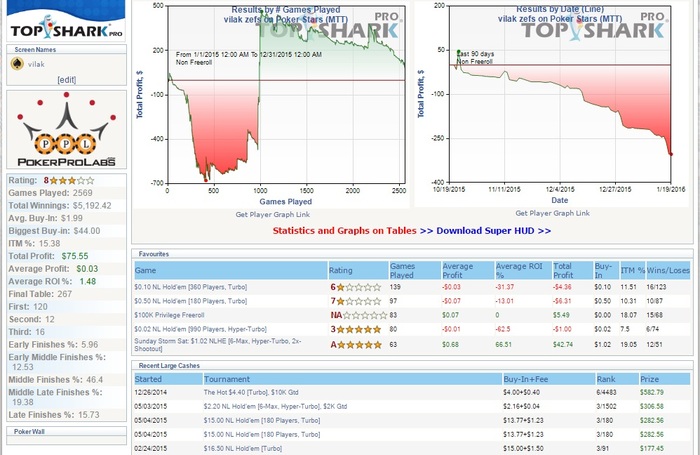The height and width of the screenshot is (455, 700).
Task: Open $2.20 NL Hold'em 6-Max Hyper-Turbo tournament
Action: [x=275, y=406]
